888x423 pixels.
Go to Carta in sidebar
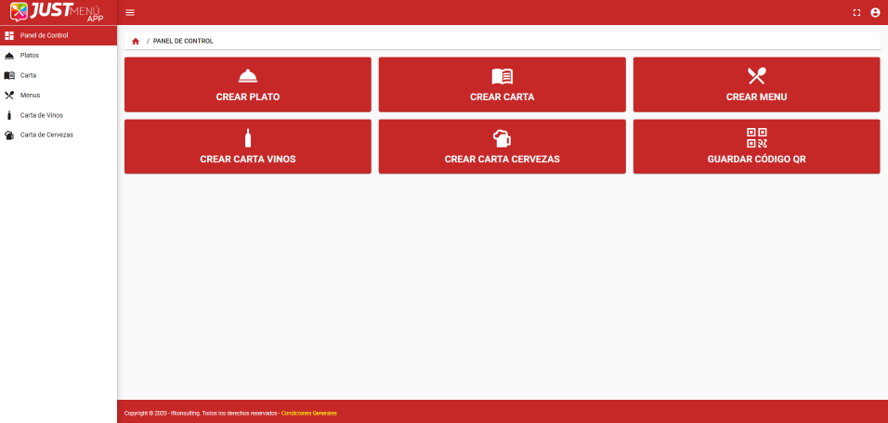point(28,75)
